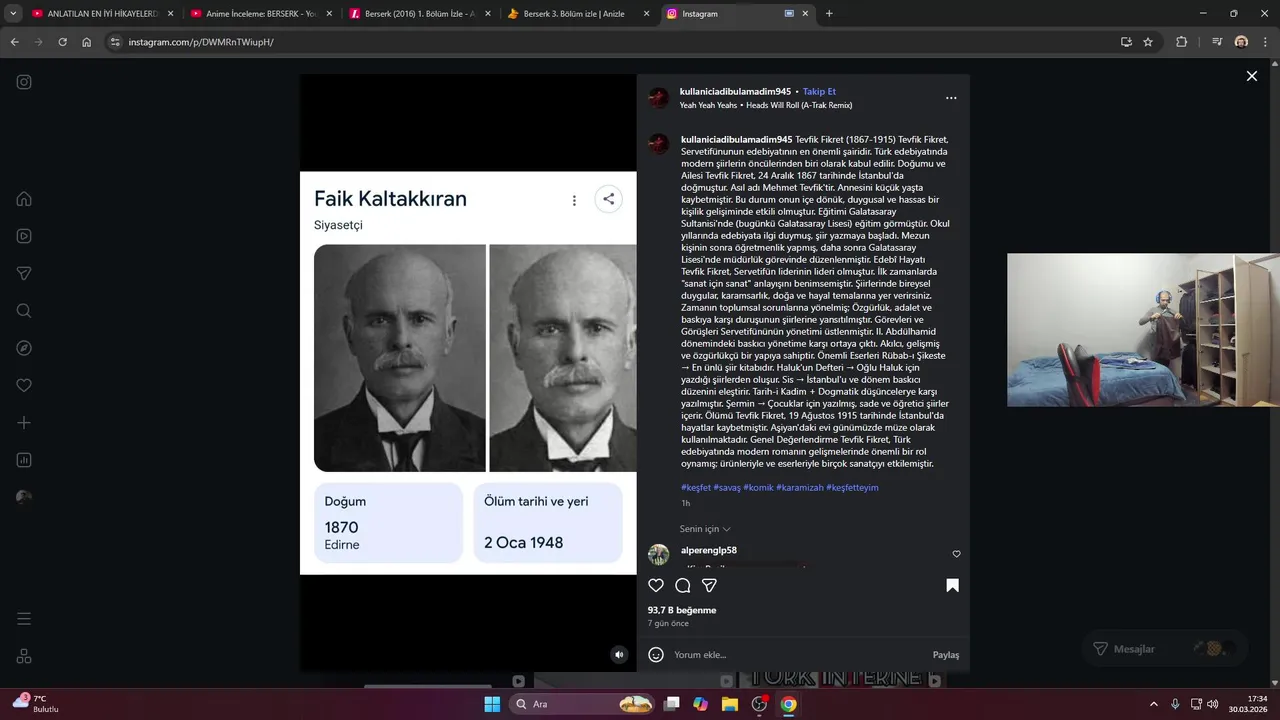Screen dimensions: 1280x720
Task: Expand the hidden system tray icons chevron
Action: click(1153, 704)
